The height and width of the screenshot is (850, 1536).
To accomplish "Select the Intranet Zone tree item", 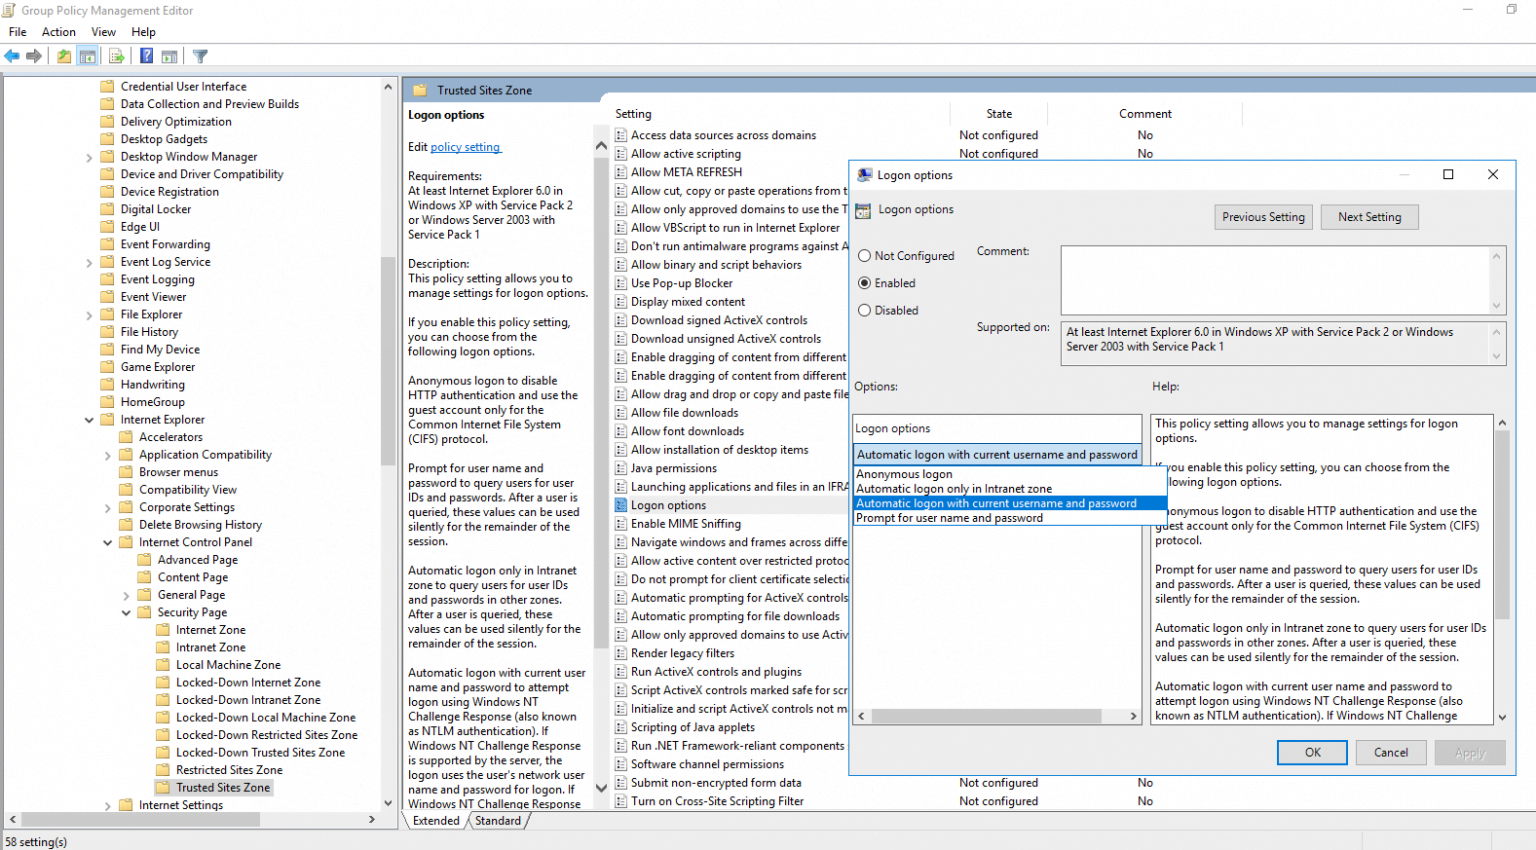I will [x=210, y=648].
